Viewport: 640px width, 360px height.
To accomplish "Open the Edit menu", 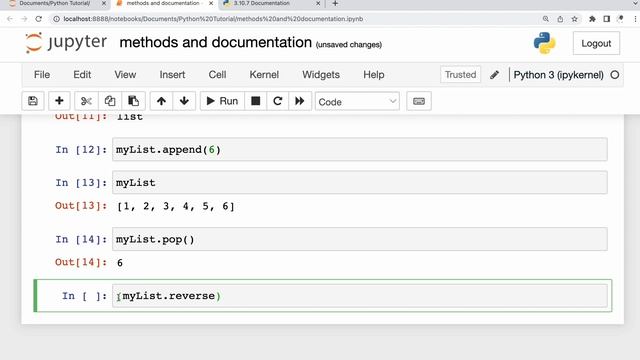I will click(82, 75).
